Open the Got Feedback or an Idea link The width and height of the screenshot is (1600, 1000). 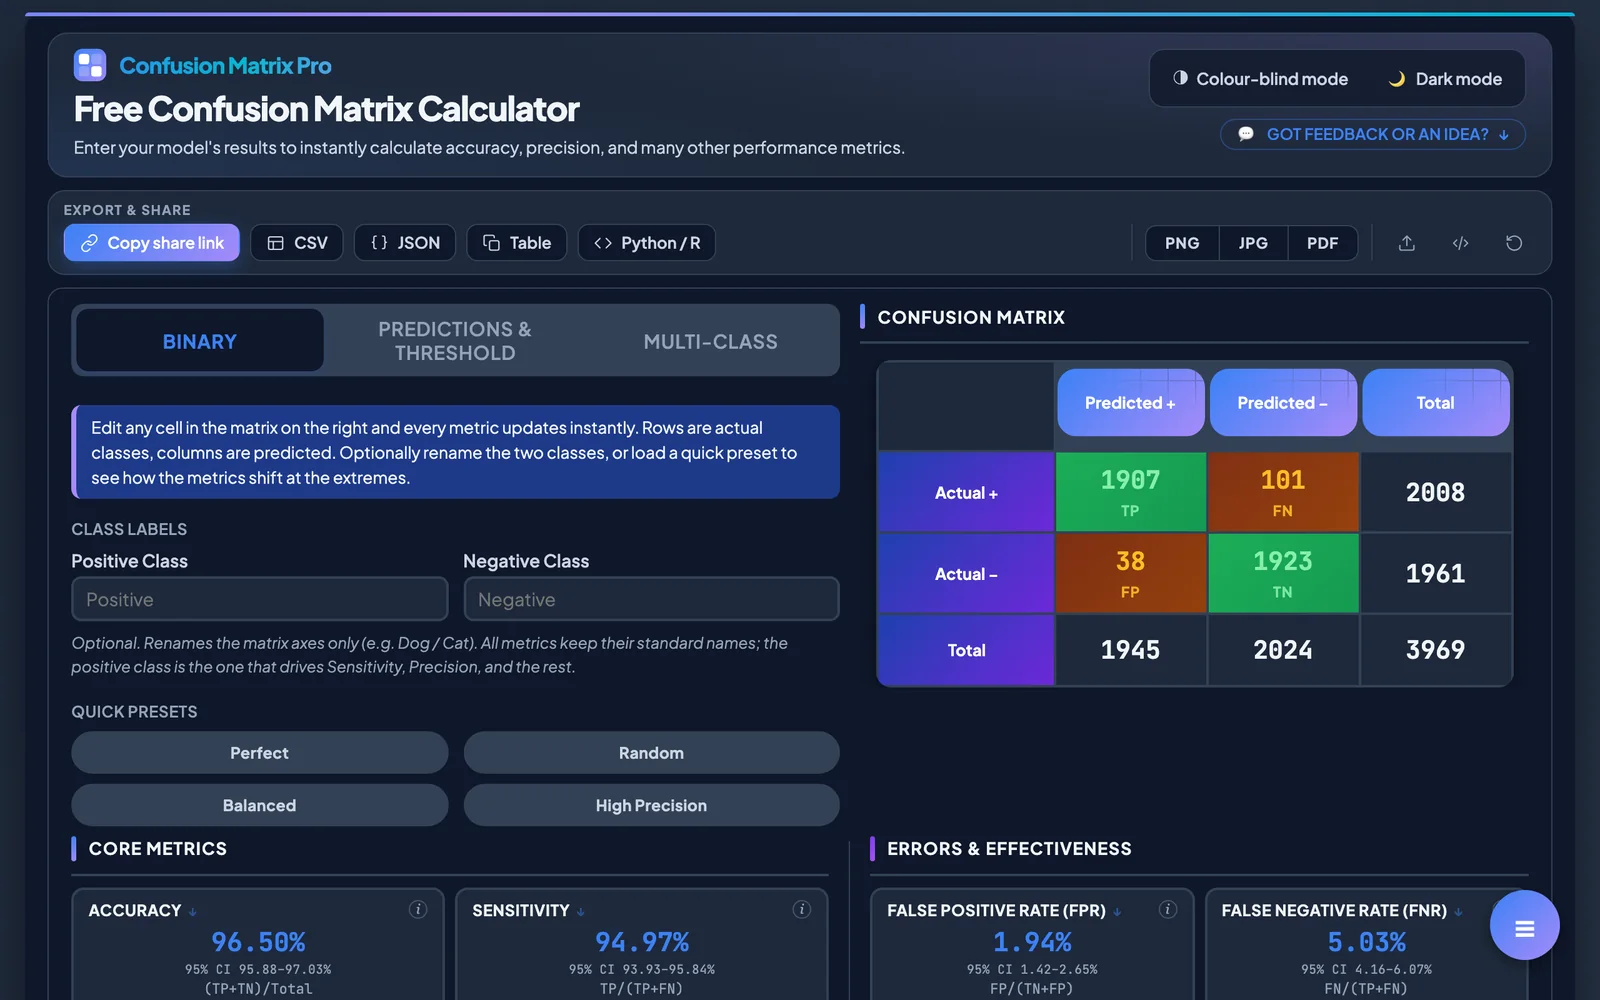coord(1372,134)
